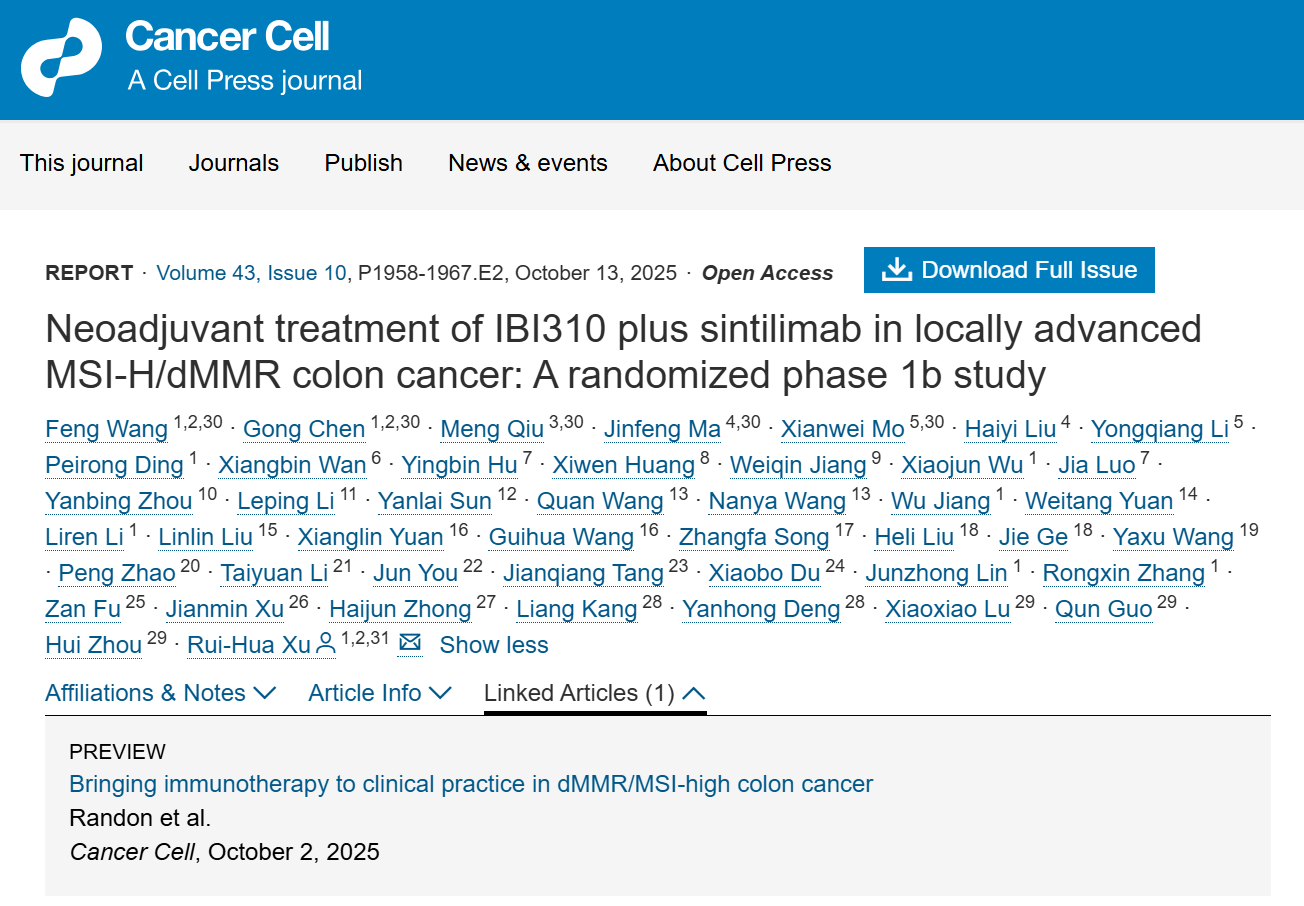Select author Gong Chen's name
Screen dimensions: 1304x906
coord(304,429)
